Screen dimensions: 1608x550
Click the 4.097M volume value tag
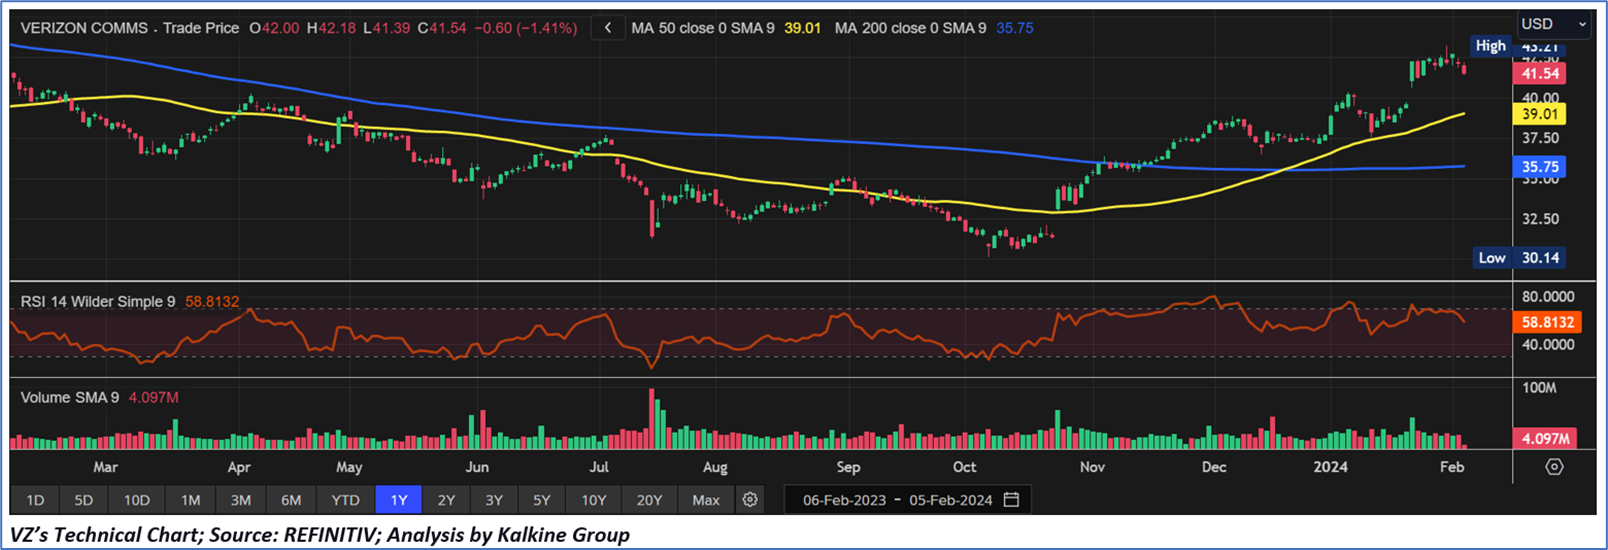coord(1545,438)
